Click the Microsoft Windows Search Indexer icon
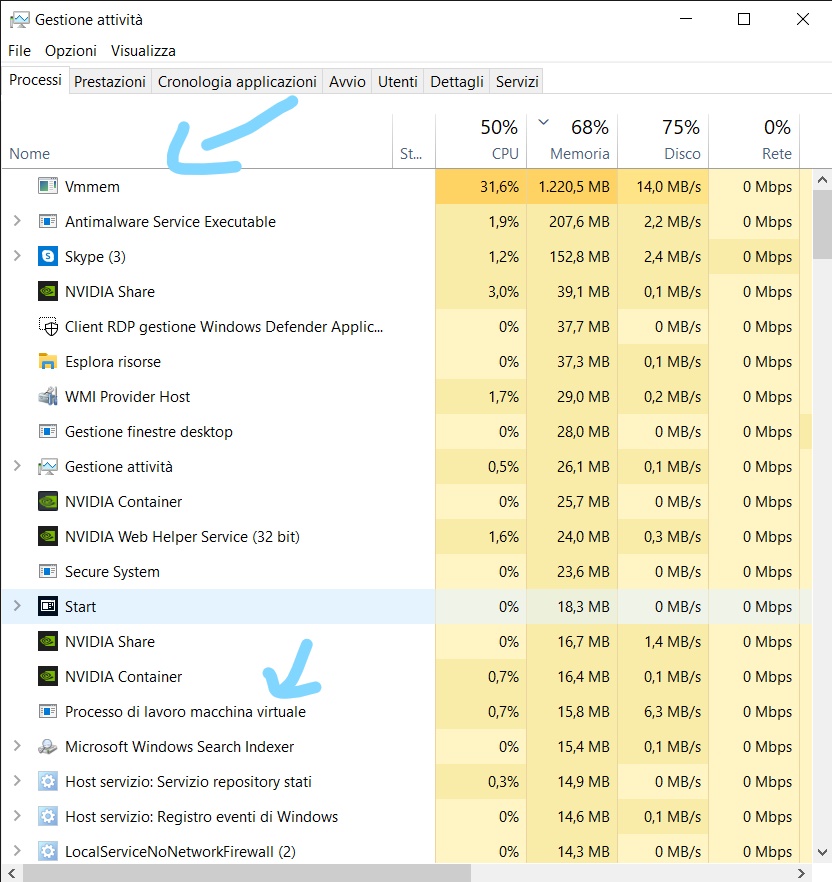This screenshot has width=832, height=882. click(x=48, y=746)
